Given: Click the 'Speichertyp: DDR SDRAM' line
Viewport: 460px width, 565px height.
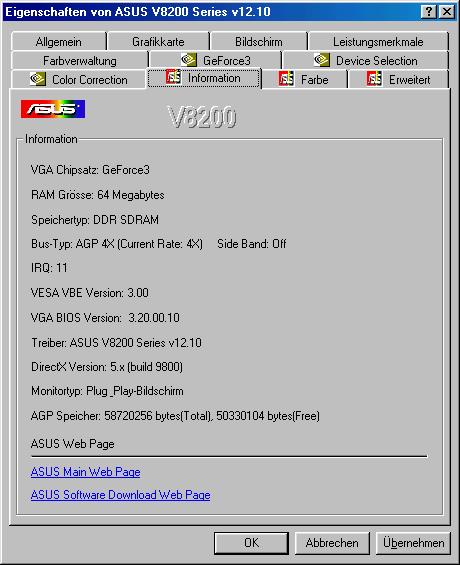Looking at the screenshot, I should pyautogui.click(x=95, y=220).
